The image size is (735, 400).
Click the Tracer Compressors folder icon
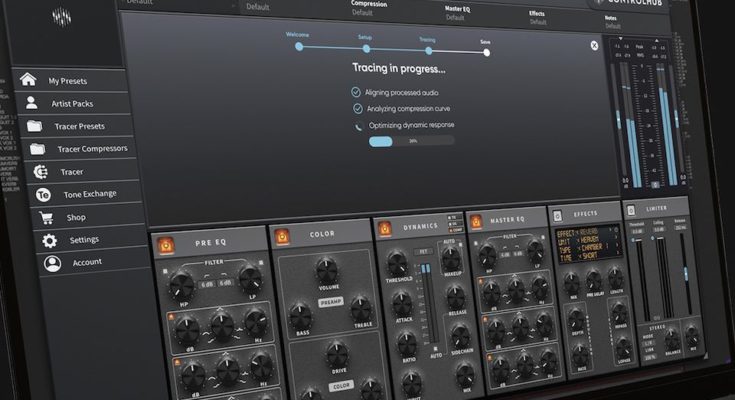38,149
